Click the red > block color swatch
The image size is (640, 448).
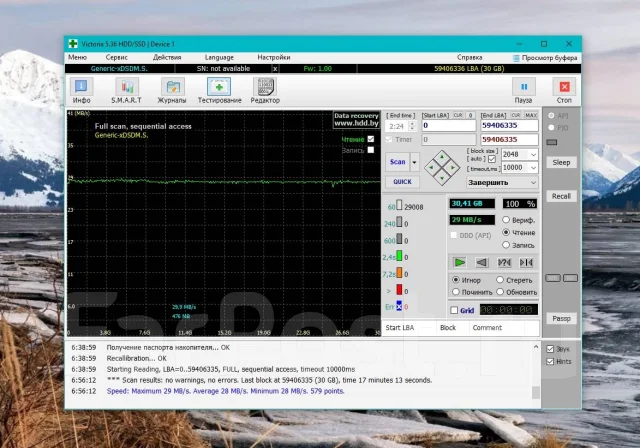pyautogui.click(x=399, y=290)
